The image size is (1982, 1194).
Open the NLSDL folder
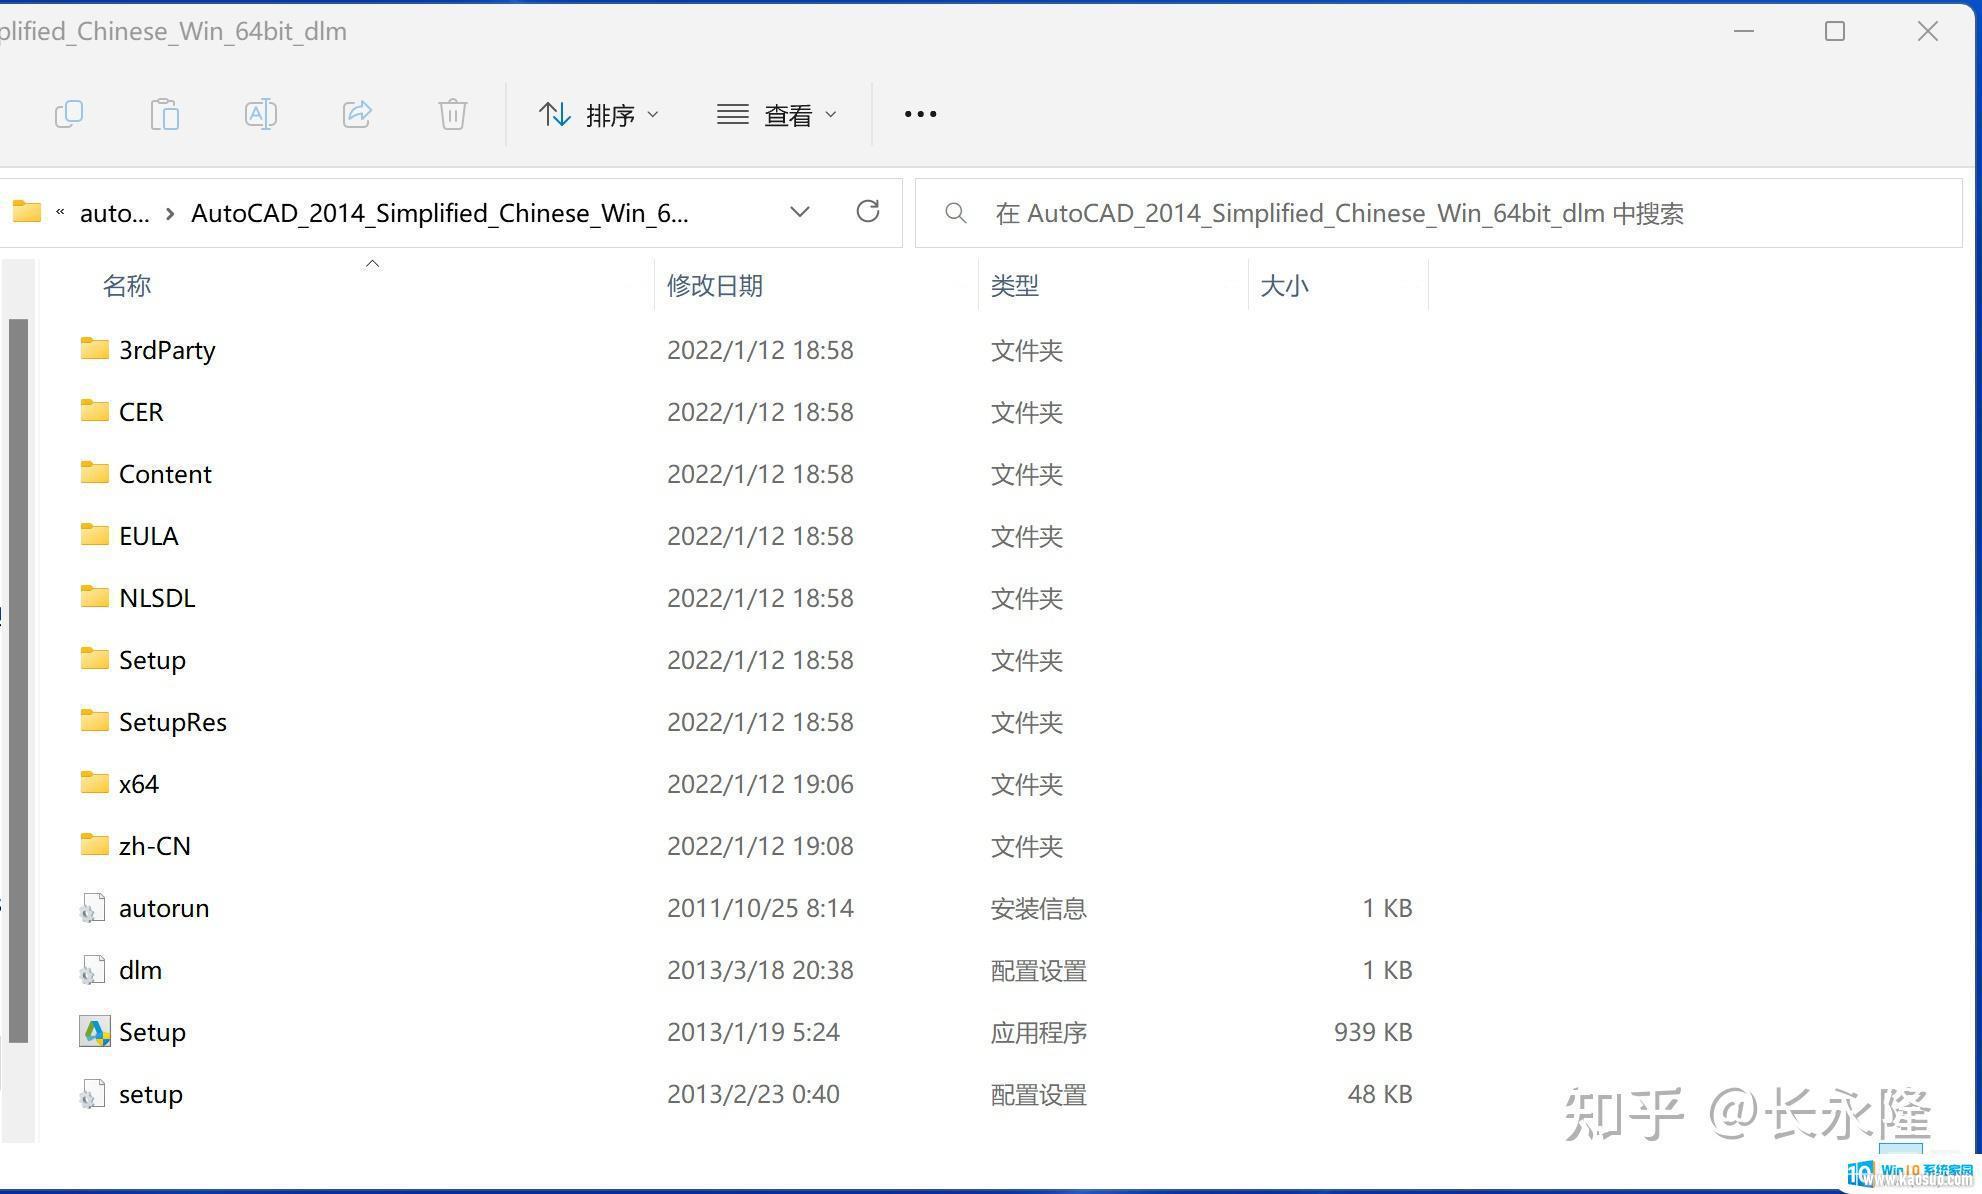156,596
